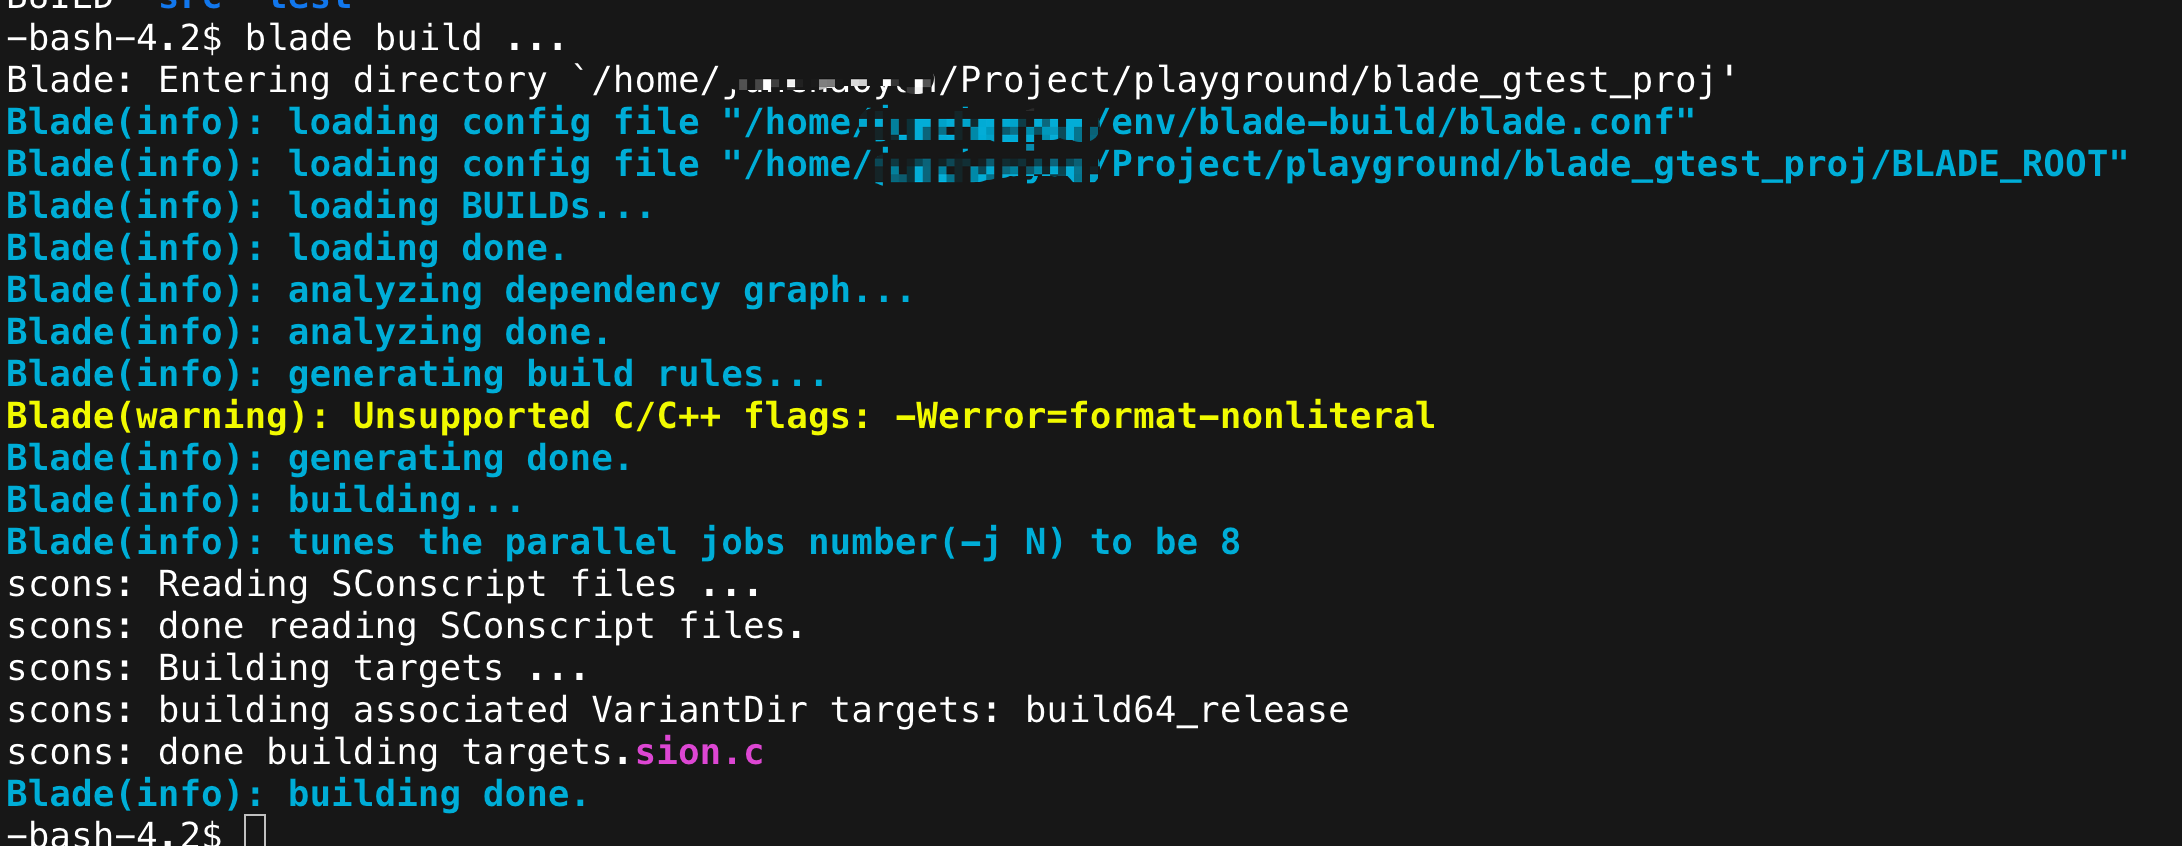Click 'Blade(info): building done.' line
This screenshot has height=846, width=2182.
pos(298,794)
